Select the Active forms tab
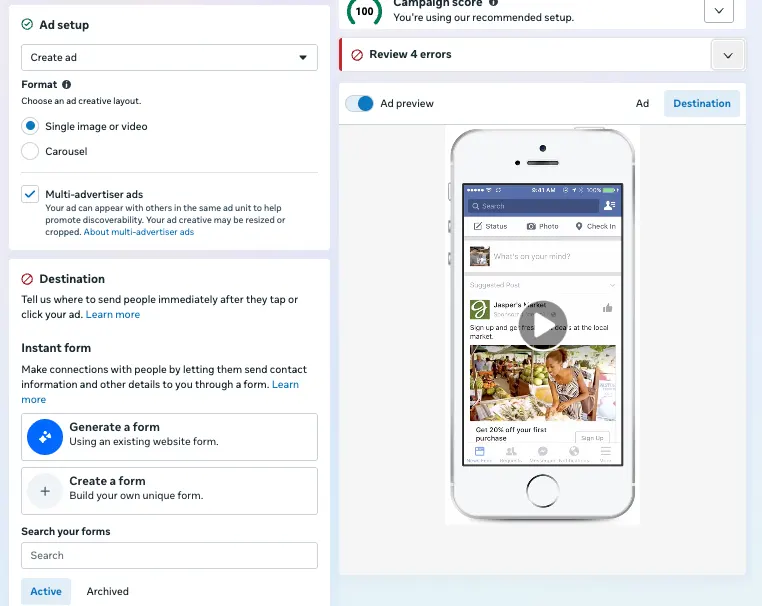762x606 pixels. [x=46, y=591]
